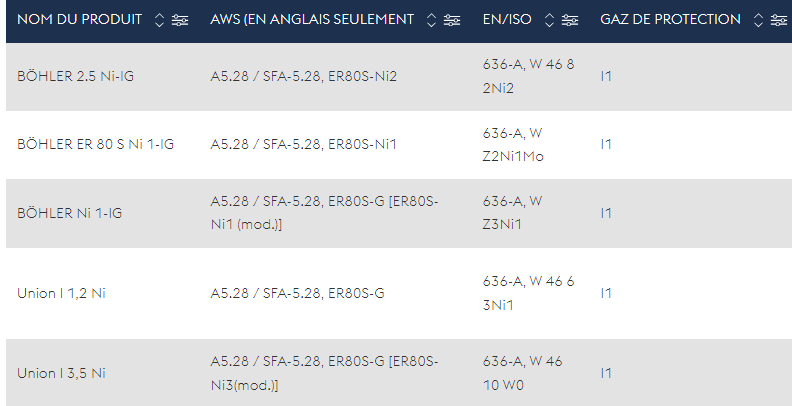Sort by AWS column arrows

pos(431,20)
